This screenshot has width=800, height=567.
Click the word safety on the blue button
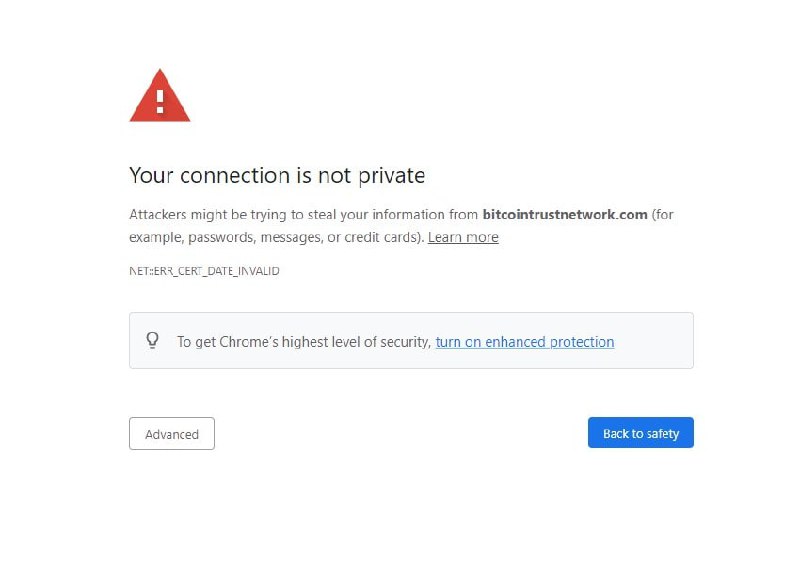point(663,433)
